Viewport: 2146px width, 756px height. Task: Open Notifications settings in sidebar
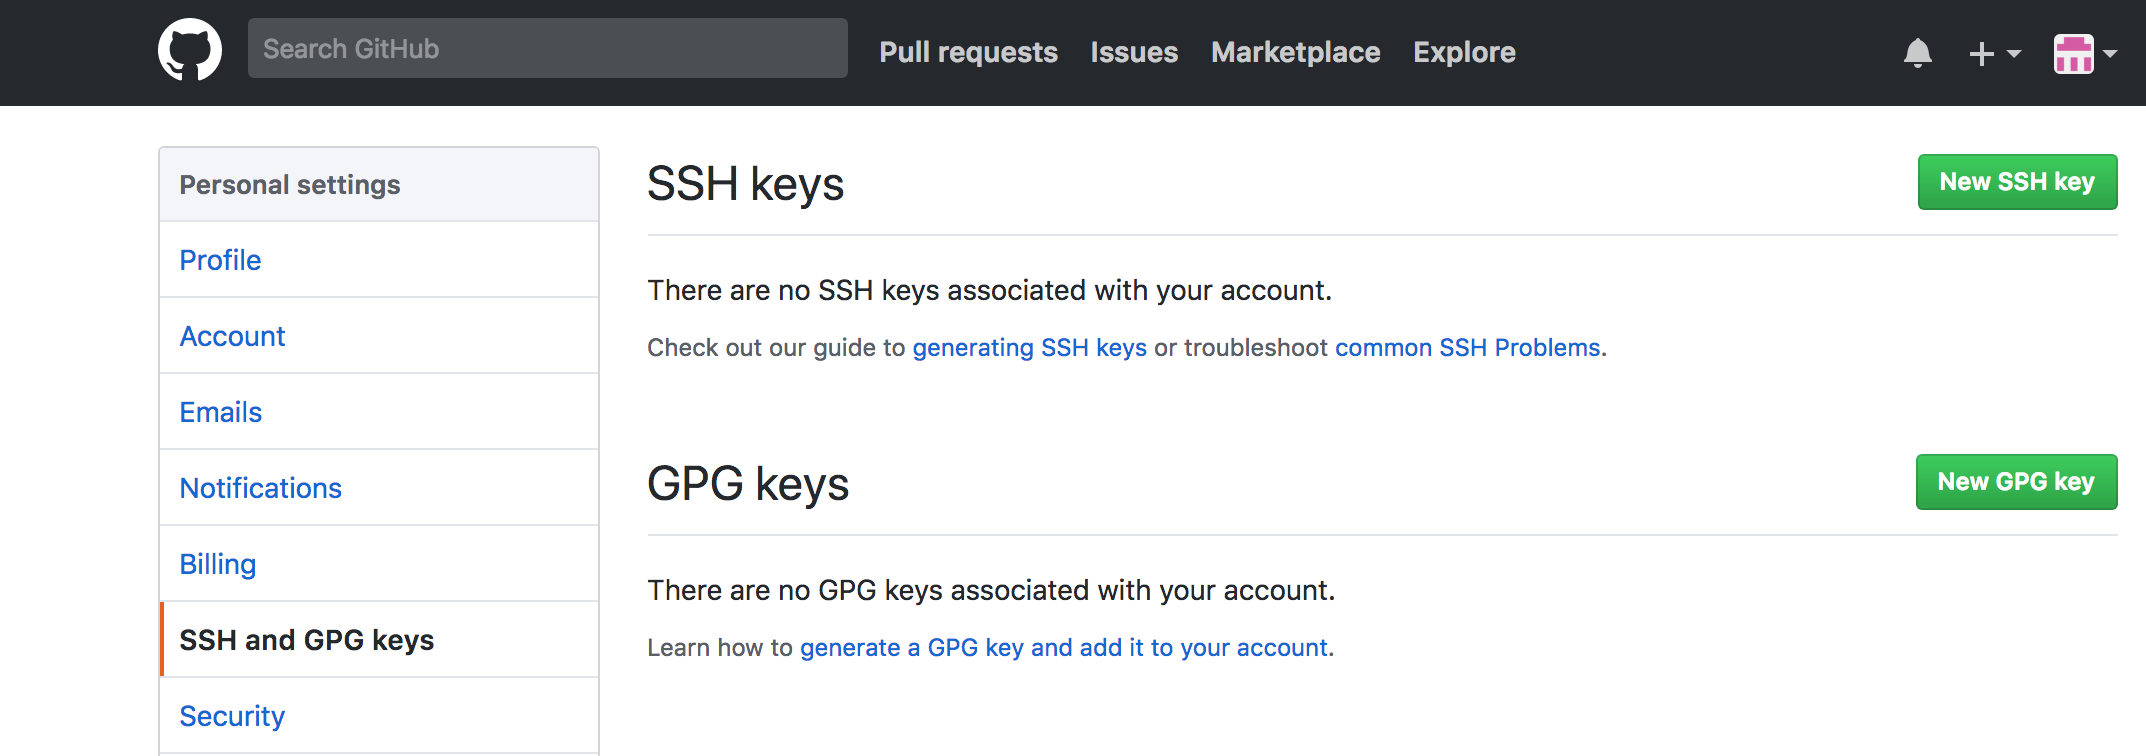coord(379,488)
